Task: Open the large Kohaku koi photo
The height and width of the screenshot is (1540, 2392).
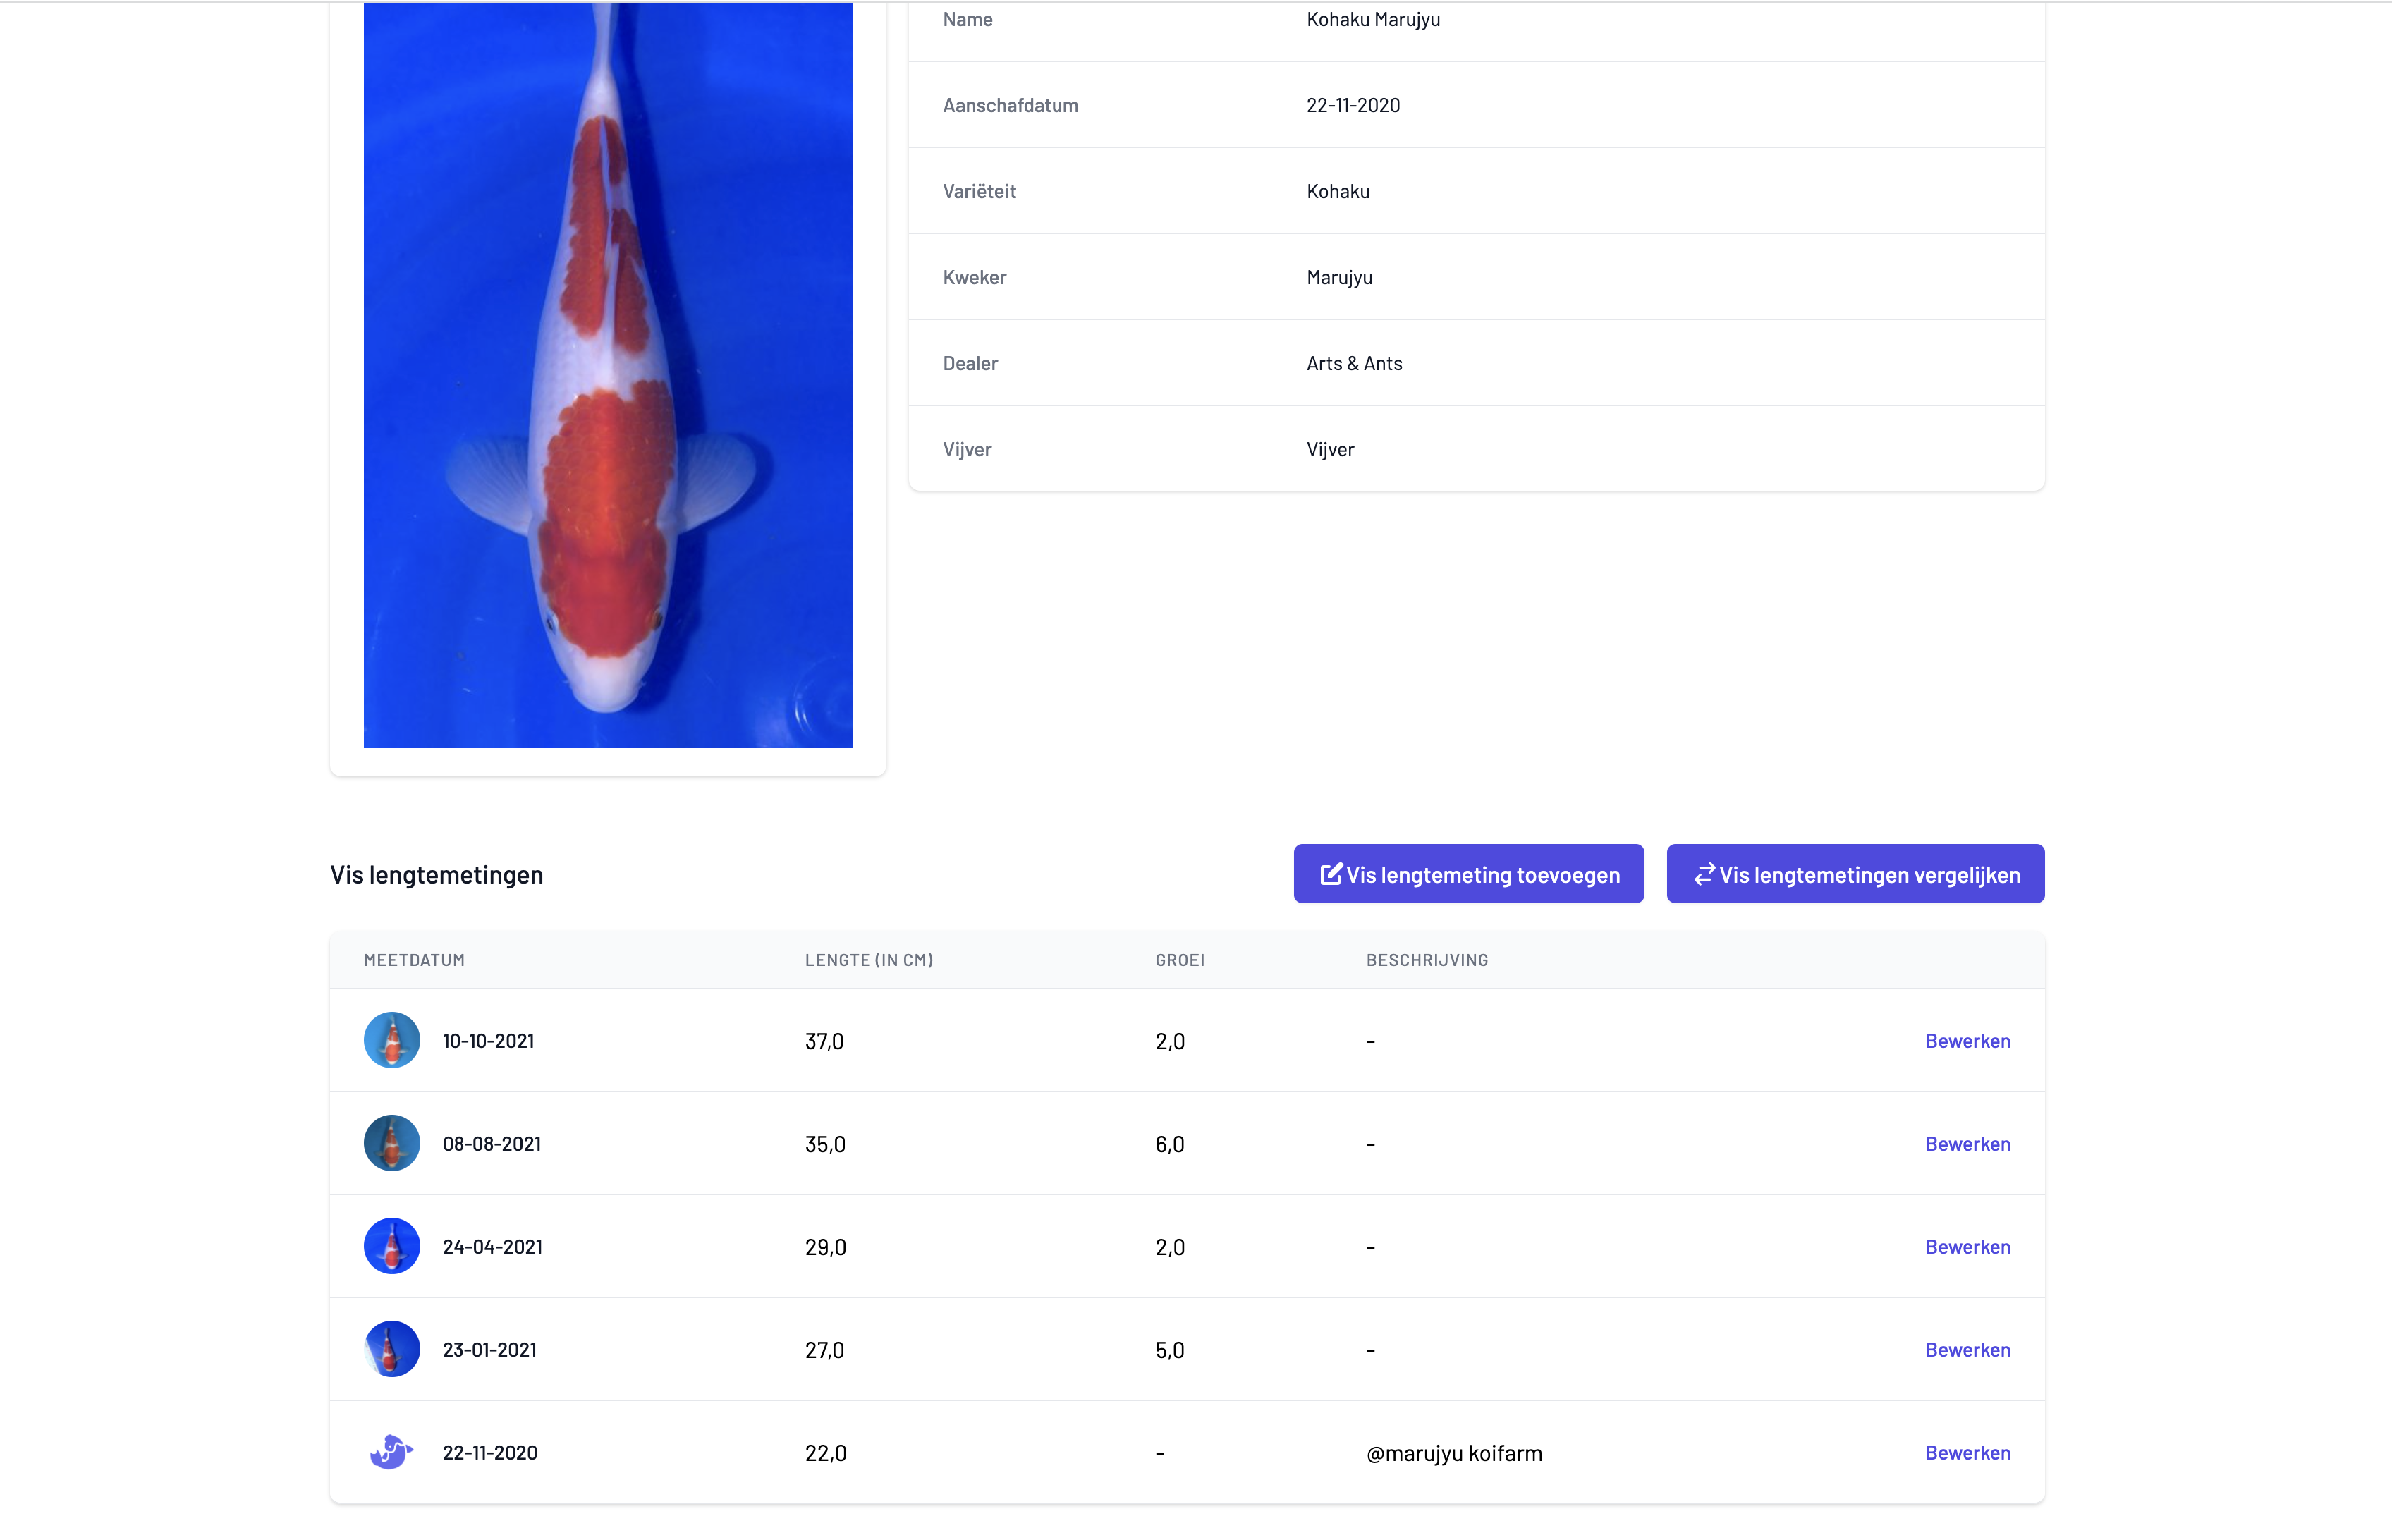Action: 608,375
